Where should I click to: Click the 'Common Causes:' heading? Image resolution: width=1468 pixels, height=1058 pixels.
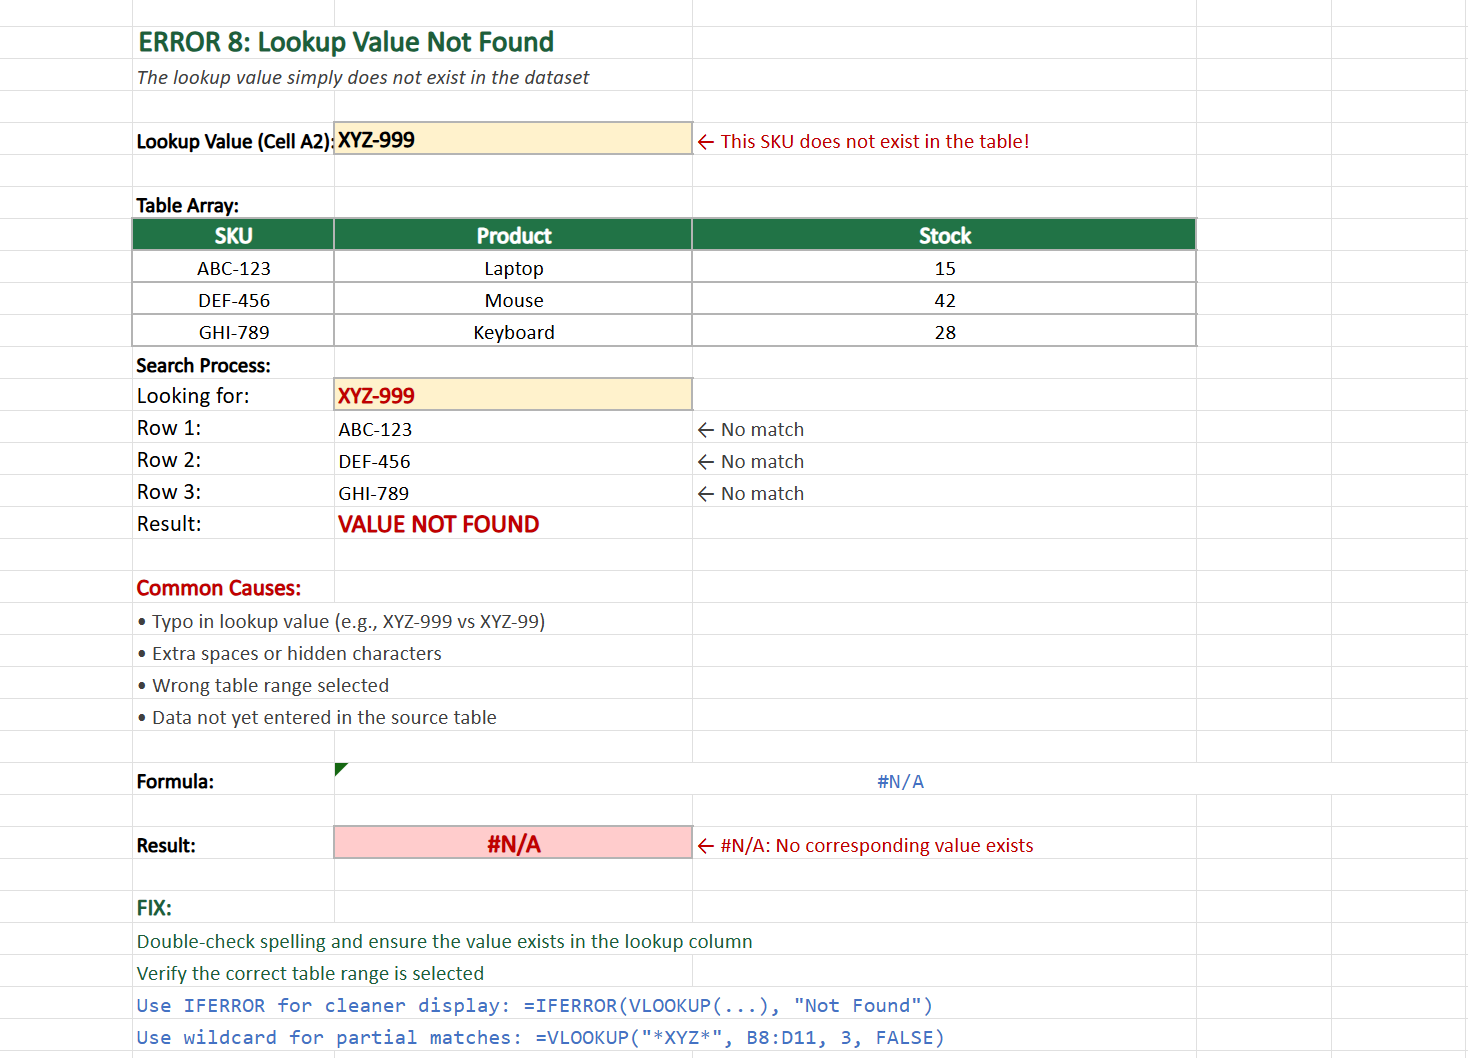pyautogui.click(x=219, y=588)
